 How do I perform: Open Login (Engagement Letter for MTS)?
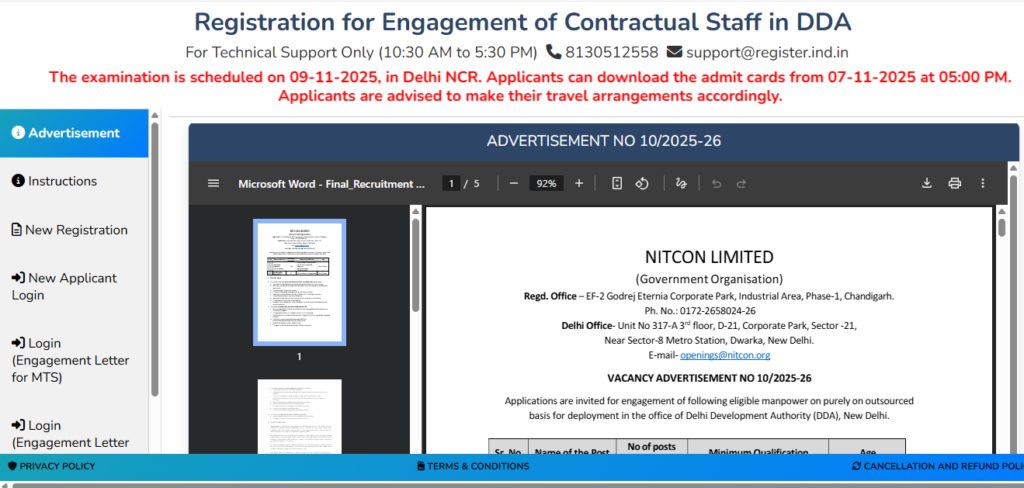click(x=74, y=360)
